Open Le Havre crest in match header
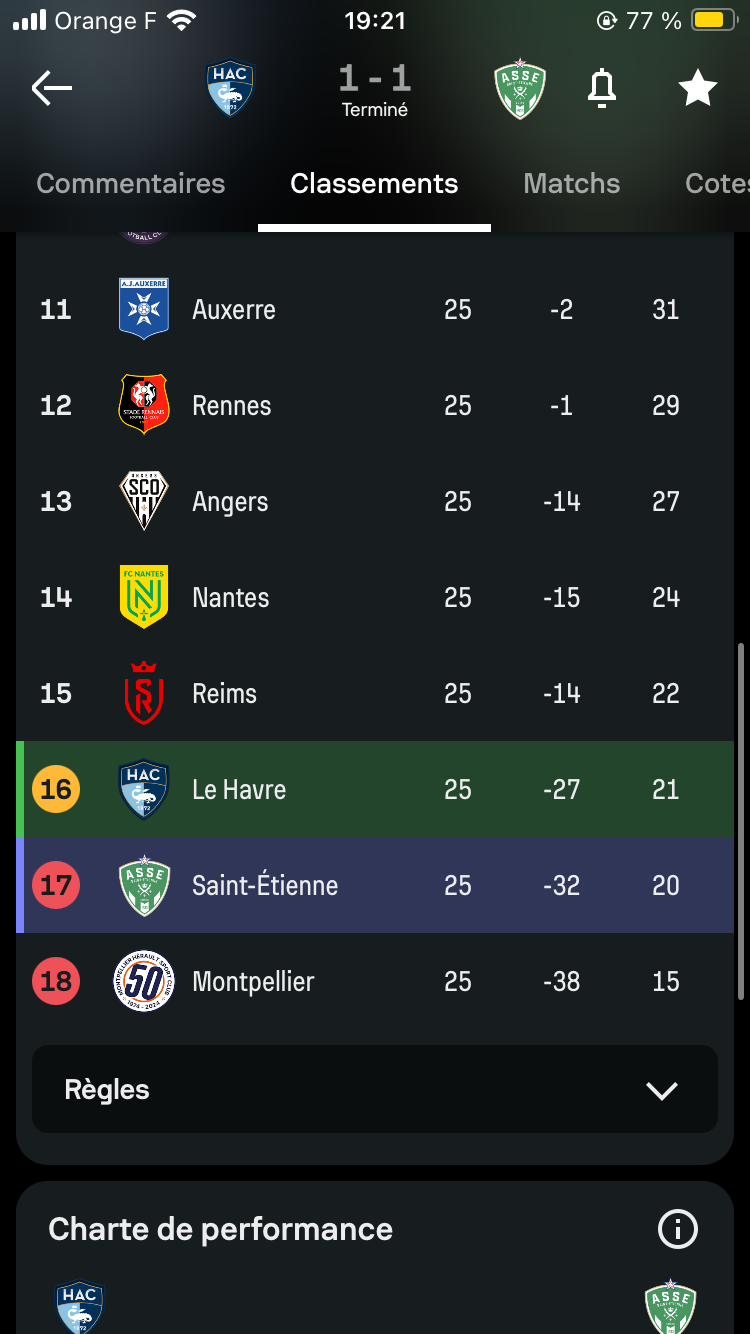 [230, 89]
